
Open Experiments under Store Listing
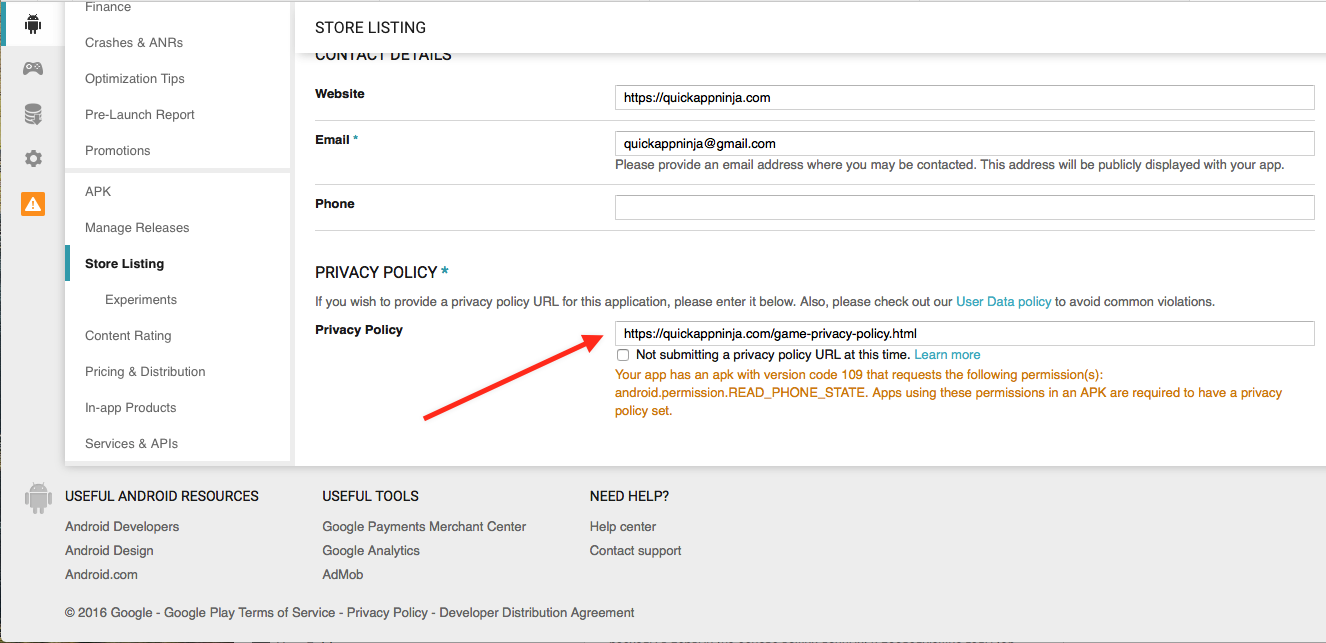tap(141, 300)
